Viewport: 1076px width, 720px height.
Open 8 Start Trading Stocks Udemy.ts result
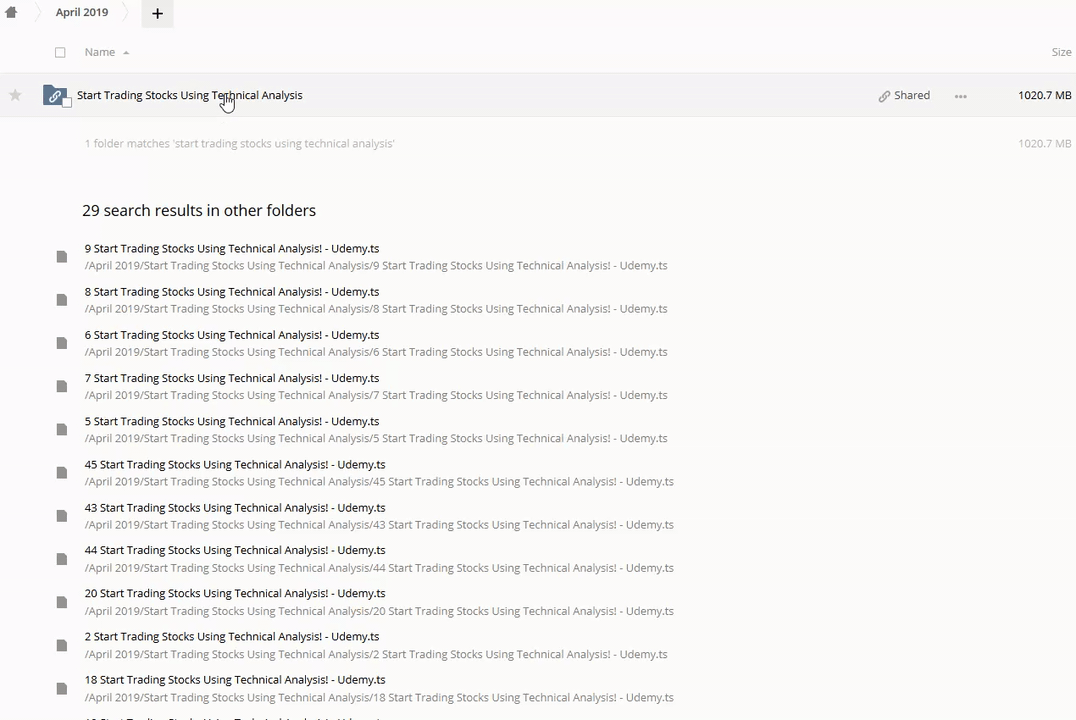232,292
